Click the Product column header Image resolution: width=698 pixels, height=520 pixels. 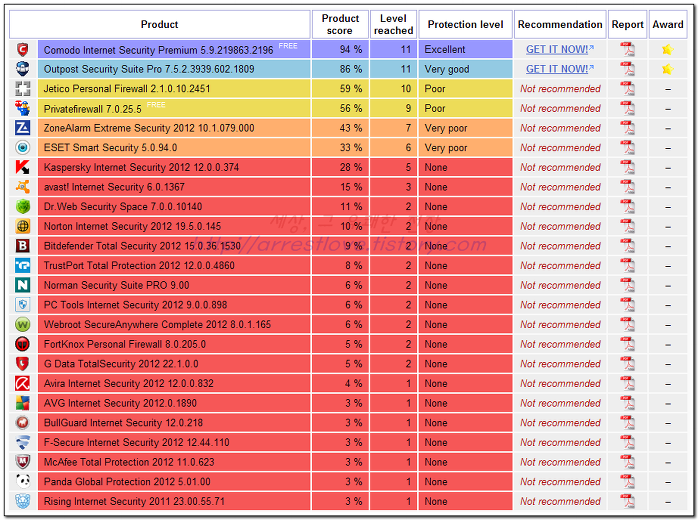pos(159,24)
